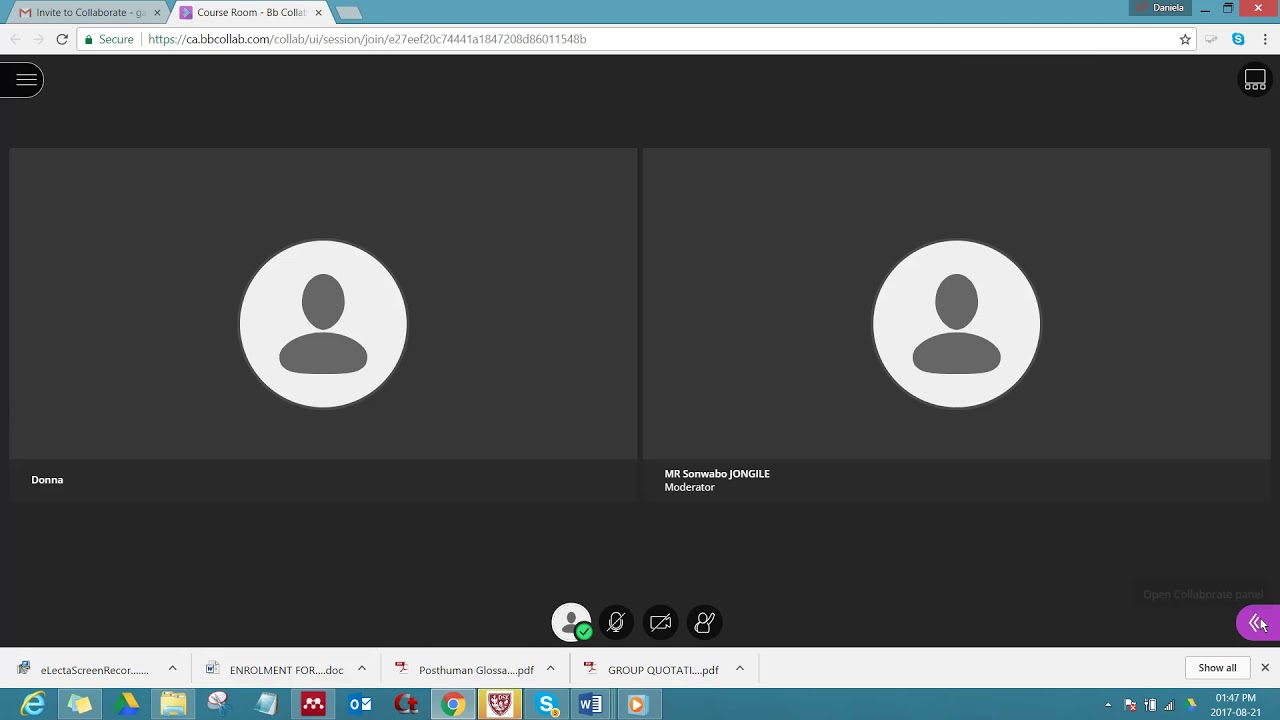
Task: Expand options for Posthuman Glossa pdf download
Action: click(550, 668)
